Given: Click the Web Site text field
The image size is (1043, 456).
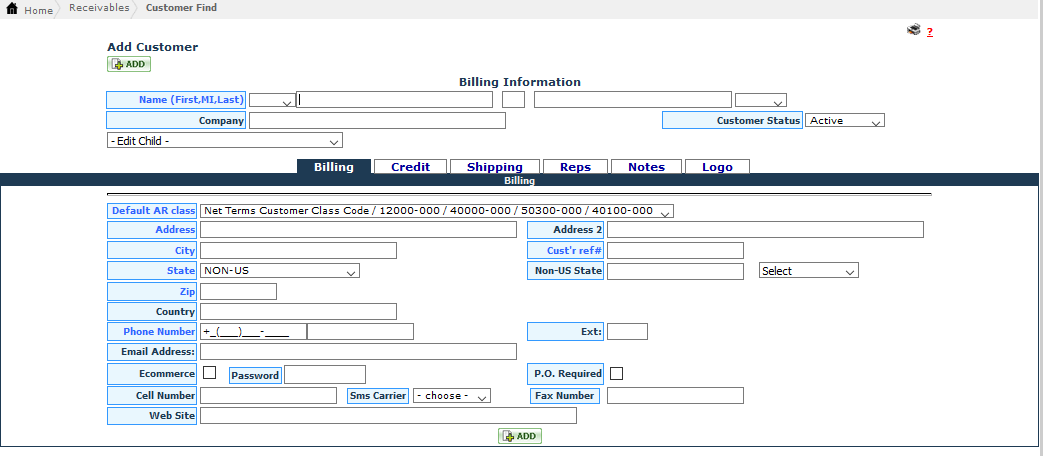Looking at the screenshot, I should [388, 416].
